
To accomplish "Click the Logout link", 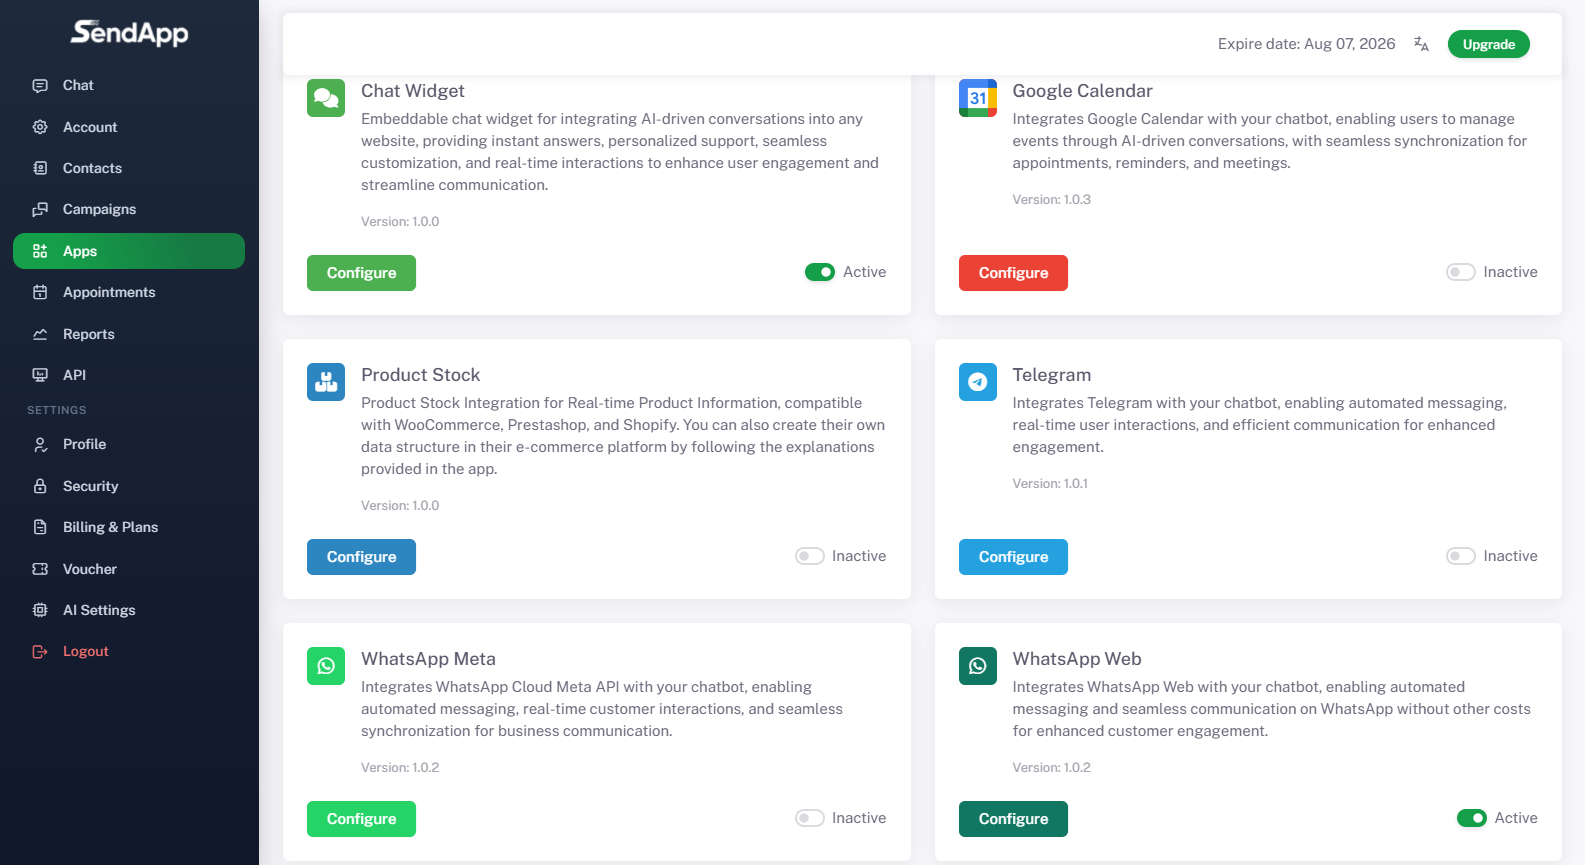I will [85, 651].
